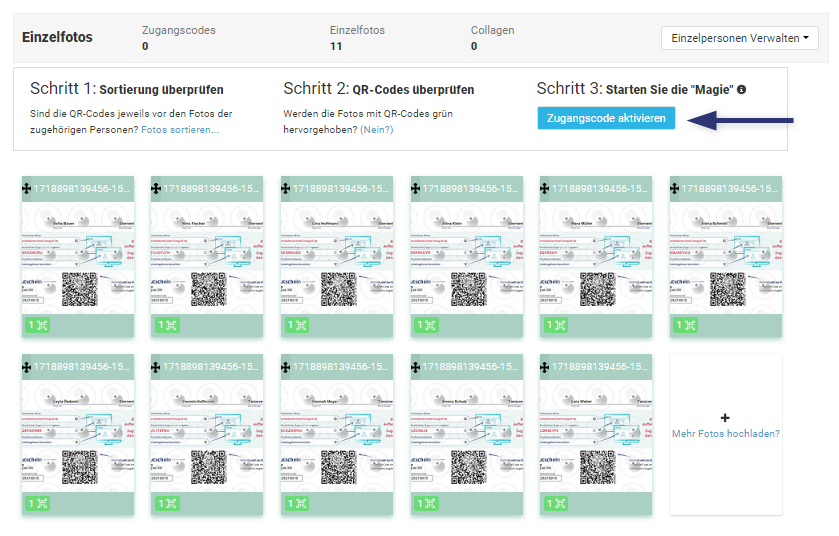Click the green QR badge on Lina Hoffmann's card

point(296,325)
